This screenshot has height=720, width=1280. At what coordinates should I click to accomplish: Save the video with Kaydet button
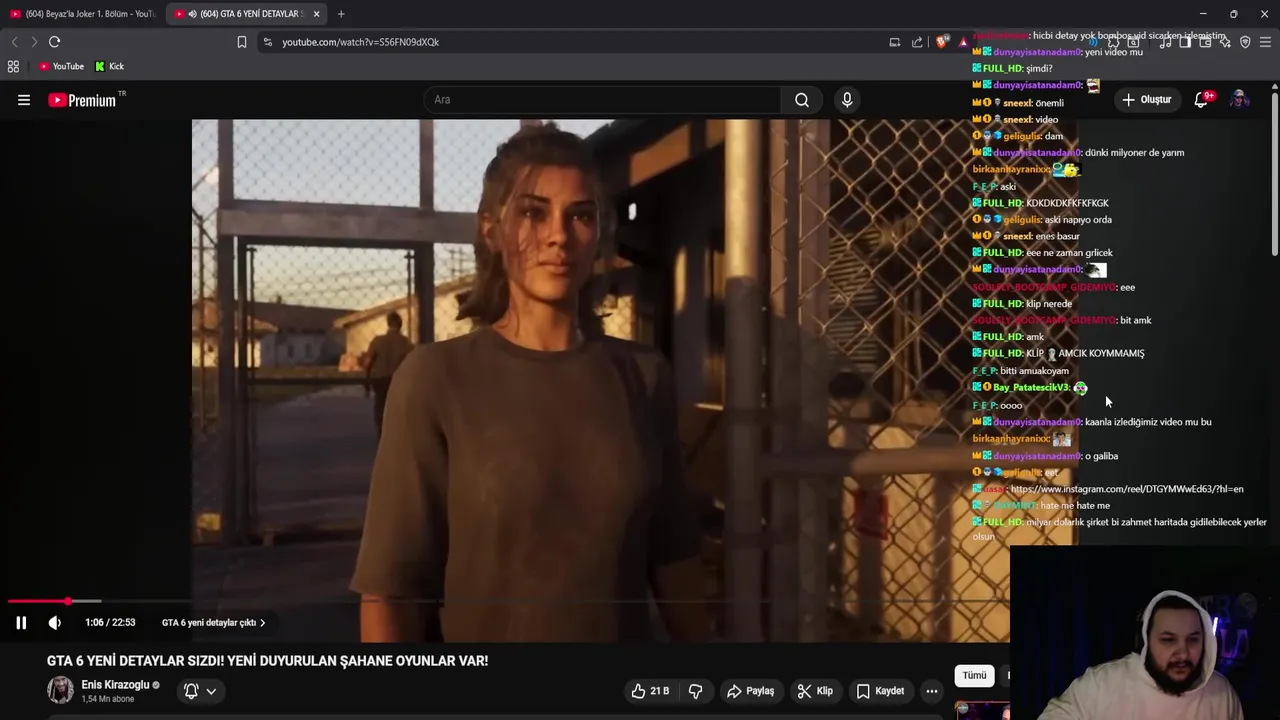pos(880,691)
